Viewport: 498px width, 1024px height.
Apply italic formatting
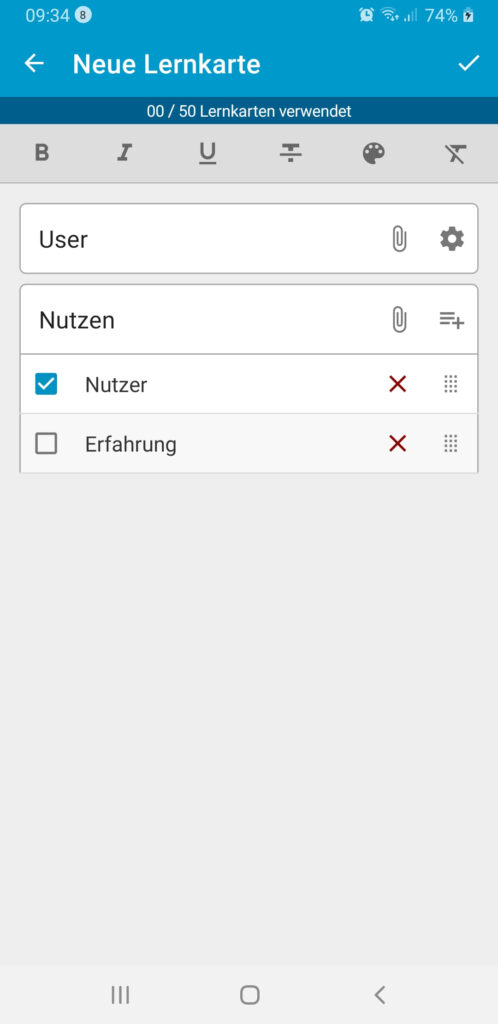click(x=124, y=153)
